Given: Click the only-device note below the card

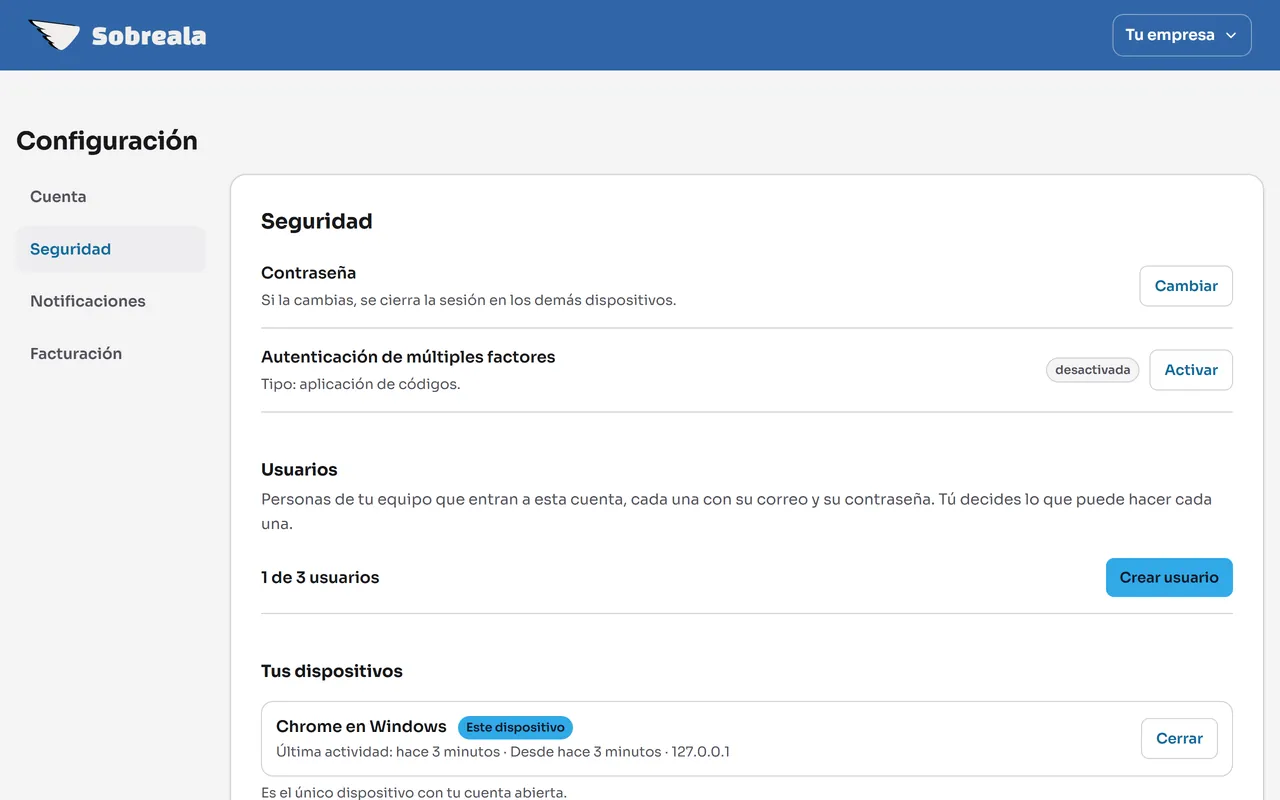Looking at the screenshot, I should [414, 792].
